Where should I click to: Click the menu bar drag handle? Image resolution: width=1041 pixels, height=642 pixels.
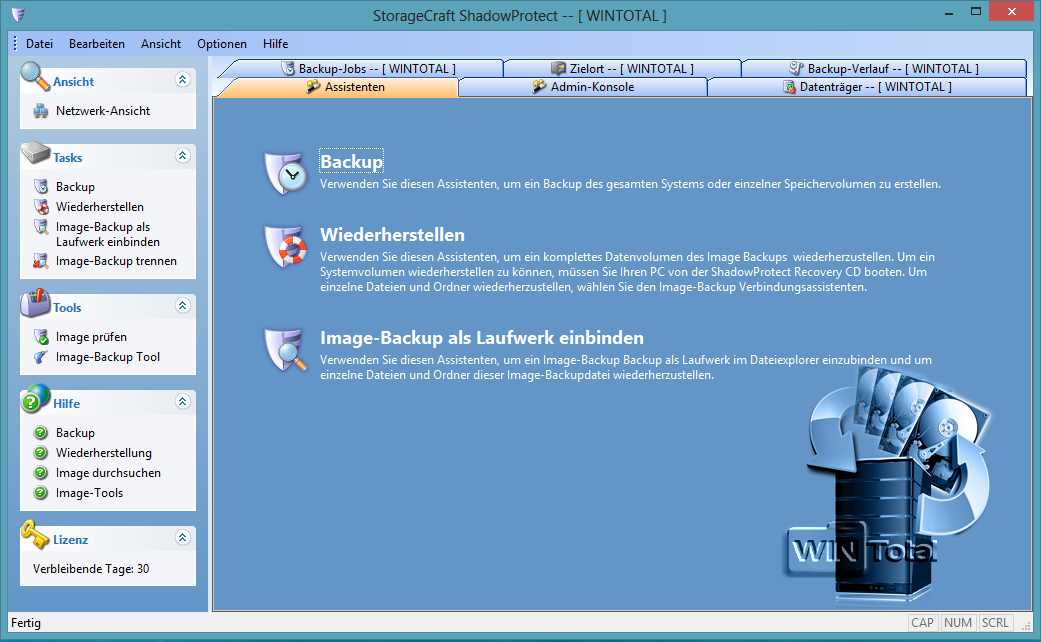15,44
